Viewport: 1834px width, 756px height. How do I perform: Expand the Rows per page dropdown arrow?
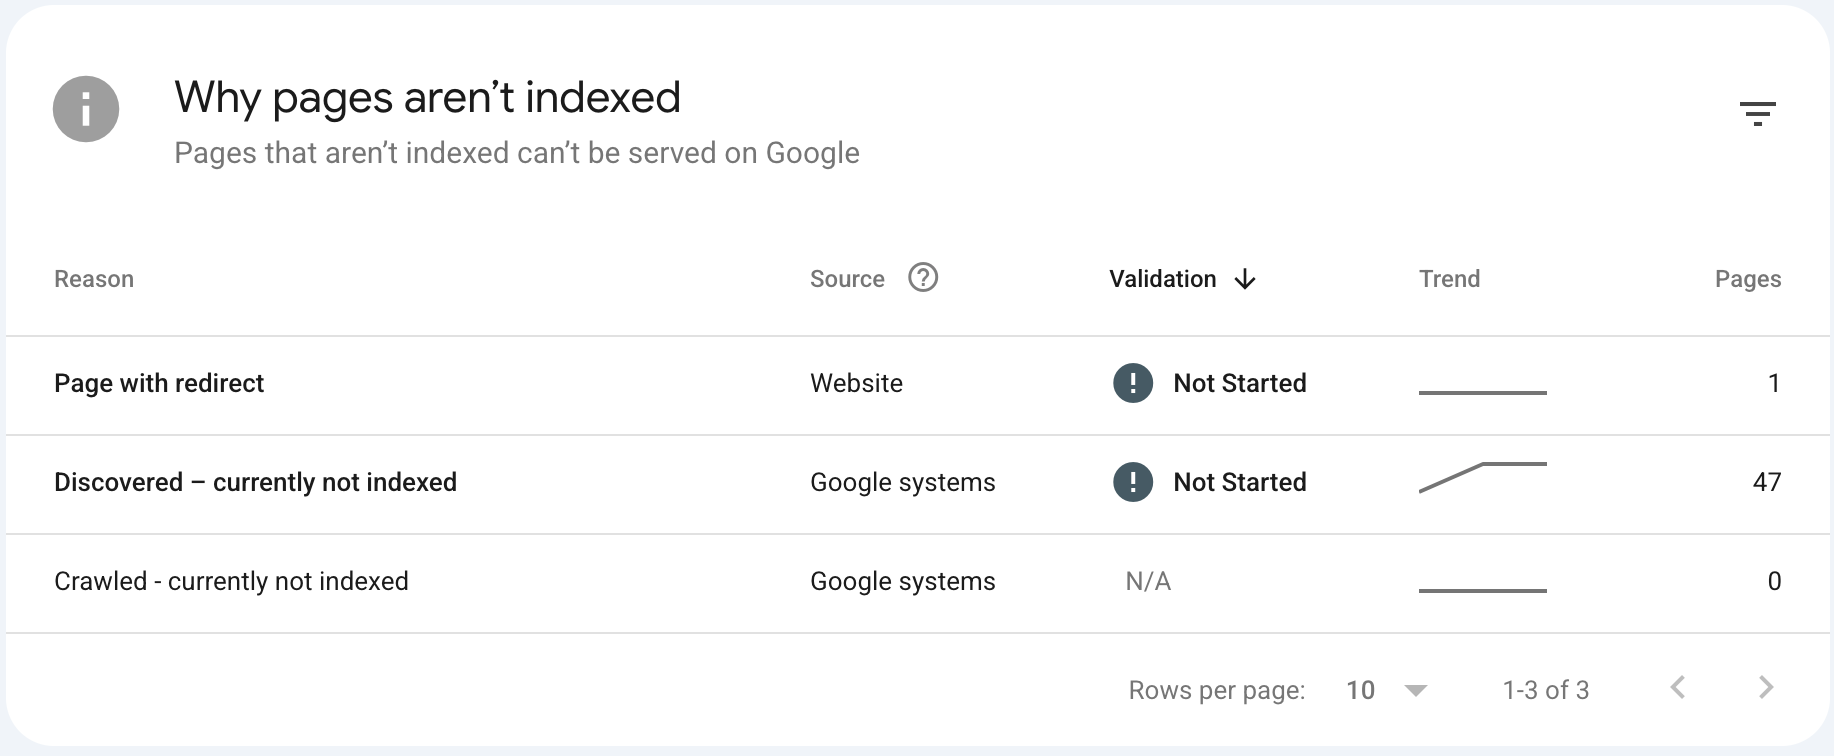tap(1415, 690)
